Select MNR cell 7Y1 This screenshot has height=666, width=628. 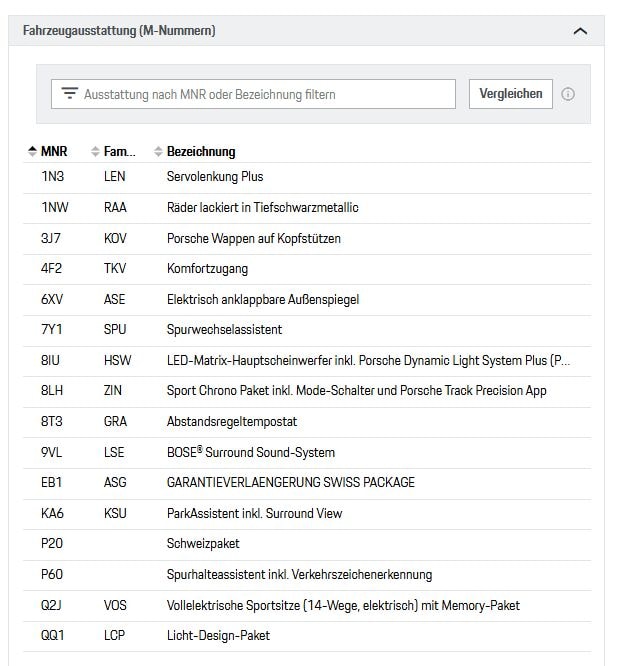51,329
